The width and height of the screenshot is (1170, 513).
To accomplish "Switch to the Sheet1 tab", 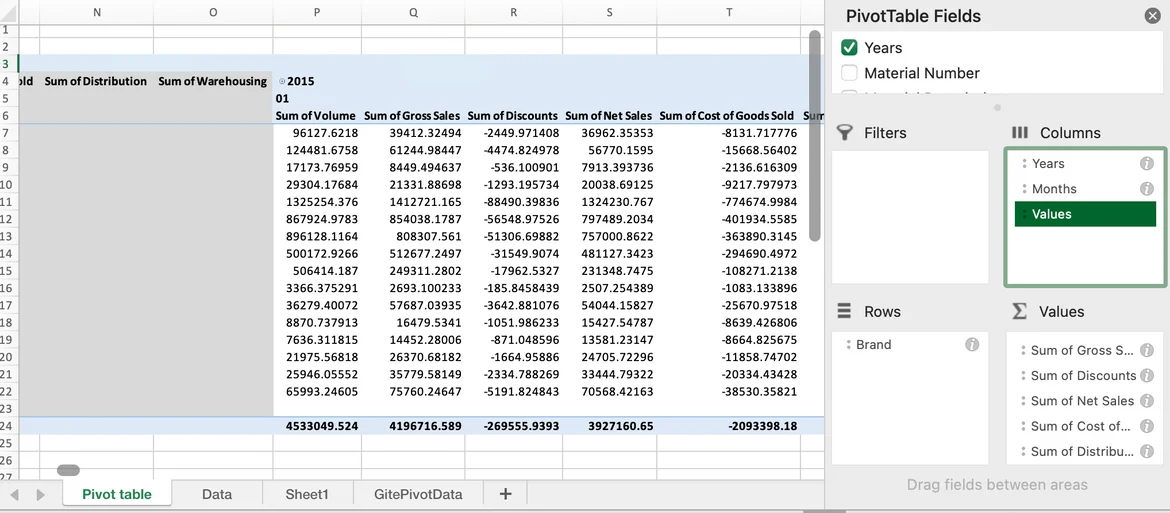I will click(306, 494).
